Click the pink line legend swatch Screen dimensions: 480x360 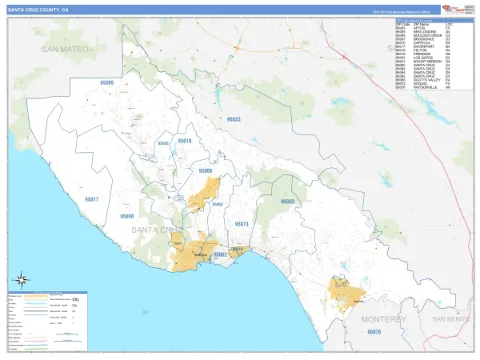(x=36, y=342)
